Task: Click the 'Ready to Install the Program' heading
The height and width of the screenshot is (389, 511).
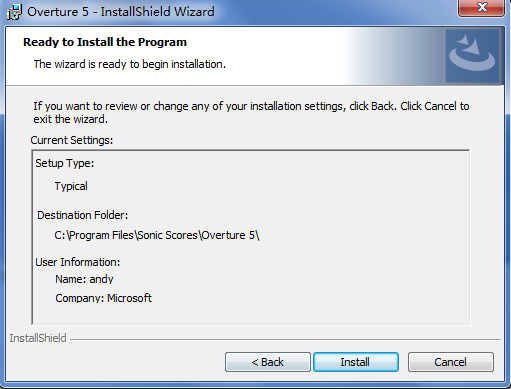Action: click(x=105, y=42)
